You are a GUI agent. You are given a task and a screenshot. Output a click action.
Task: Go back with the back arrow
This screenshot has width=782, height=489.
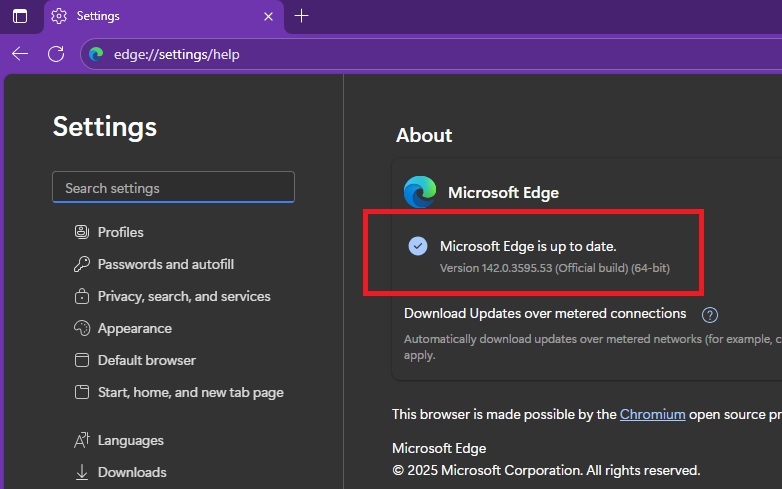point(20,54)
